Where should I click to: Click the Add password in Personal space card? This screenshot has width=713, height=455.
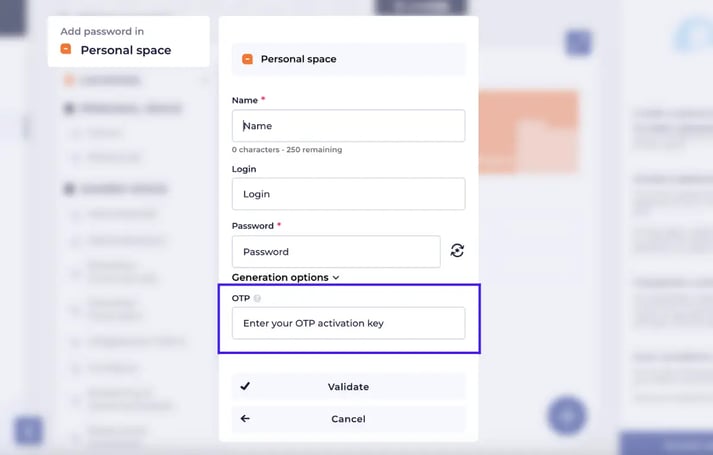pos(128,41)
